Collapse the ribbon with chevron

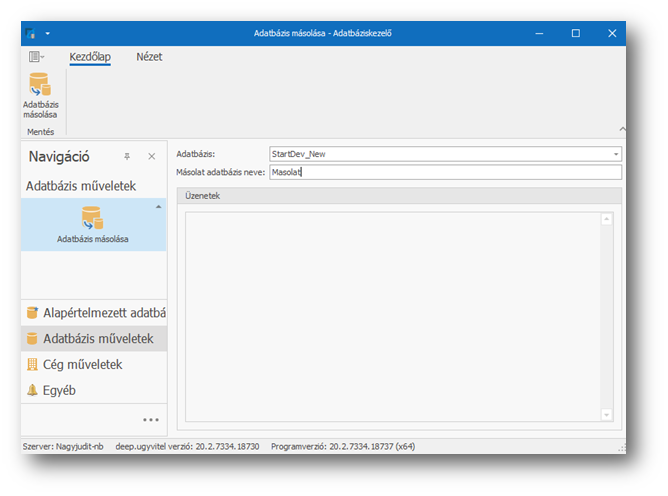(621, 129)
